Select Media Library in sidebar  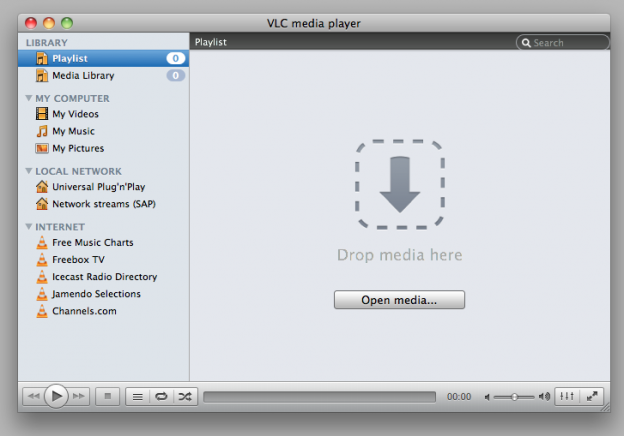[83, 76]
